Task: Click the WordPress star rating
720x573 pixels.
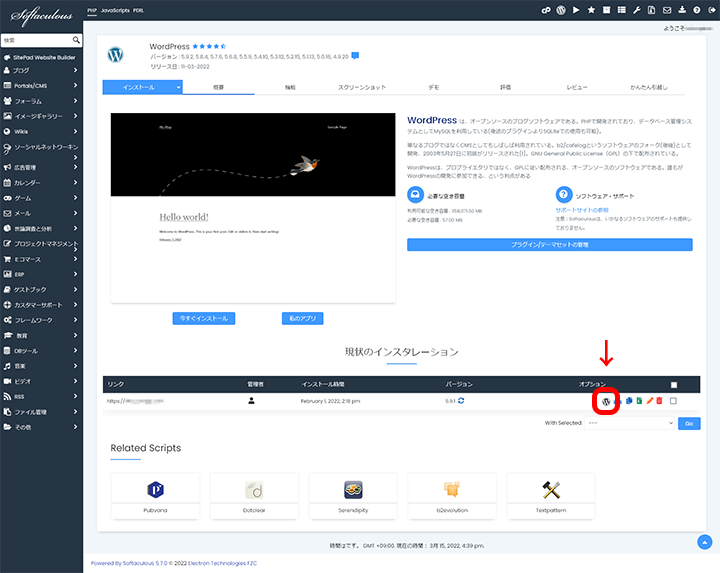Action: [x=209, y=46]
